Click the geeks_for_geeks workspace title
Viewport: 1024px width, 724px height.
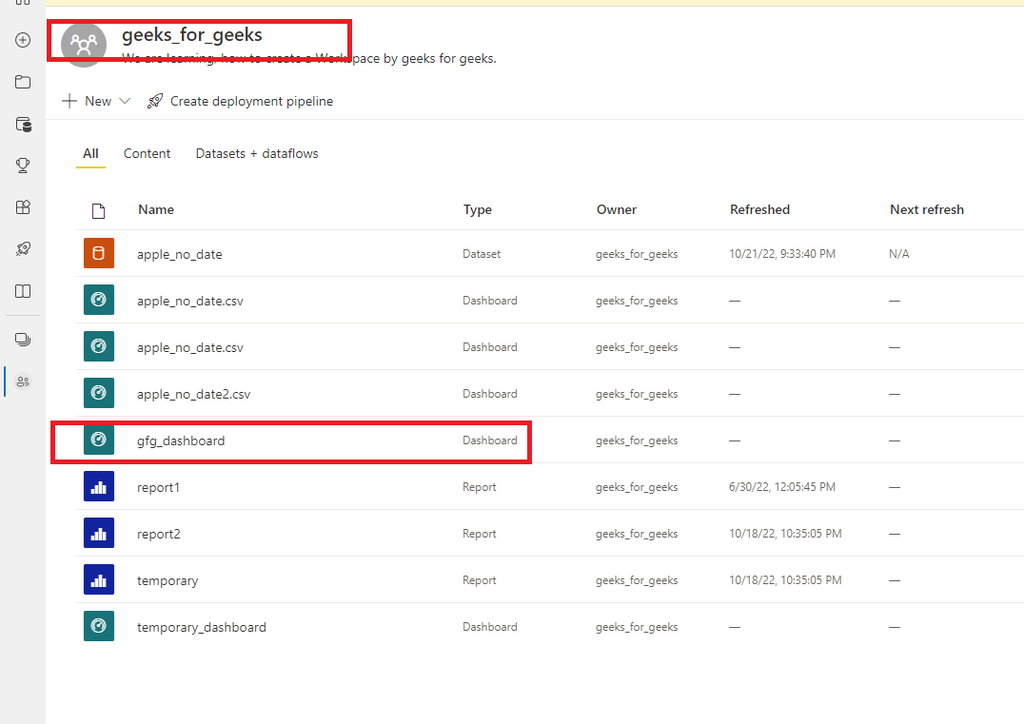192,35
